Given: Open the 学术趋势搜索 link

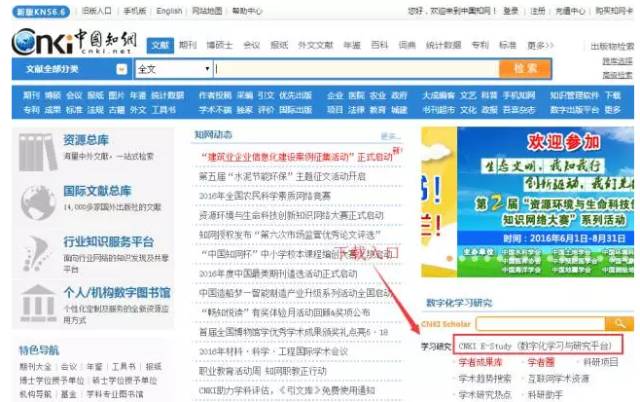Looking at the screenshot, I should [x=485, y=379].
